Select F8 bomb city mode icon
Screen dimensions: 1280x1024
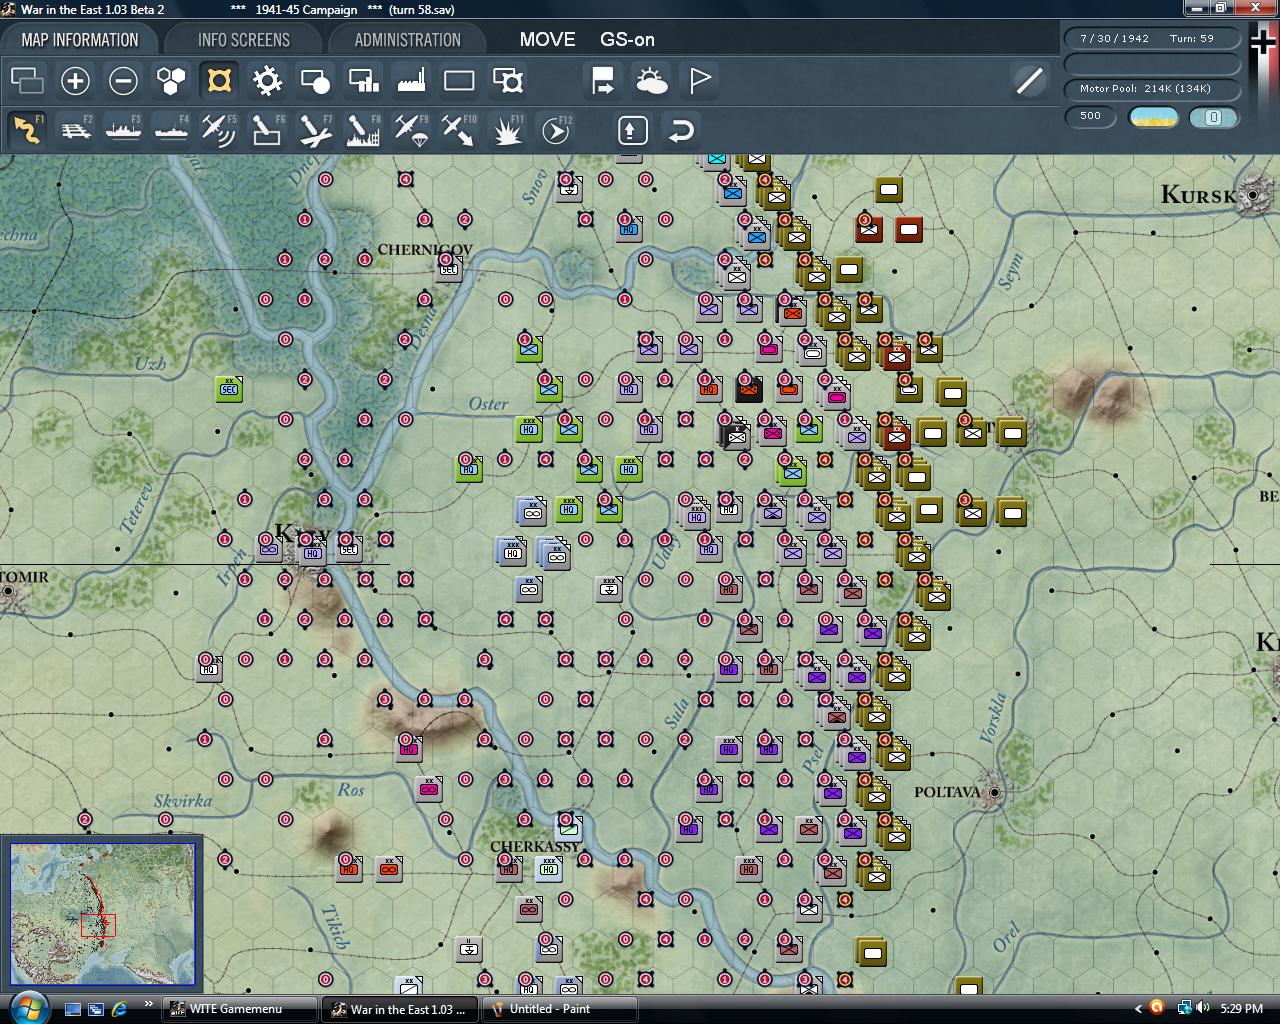pos(363,130)
